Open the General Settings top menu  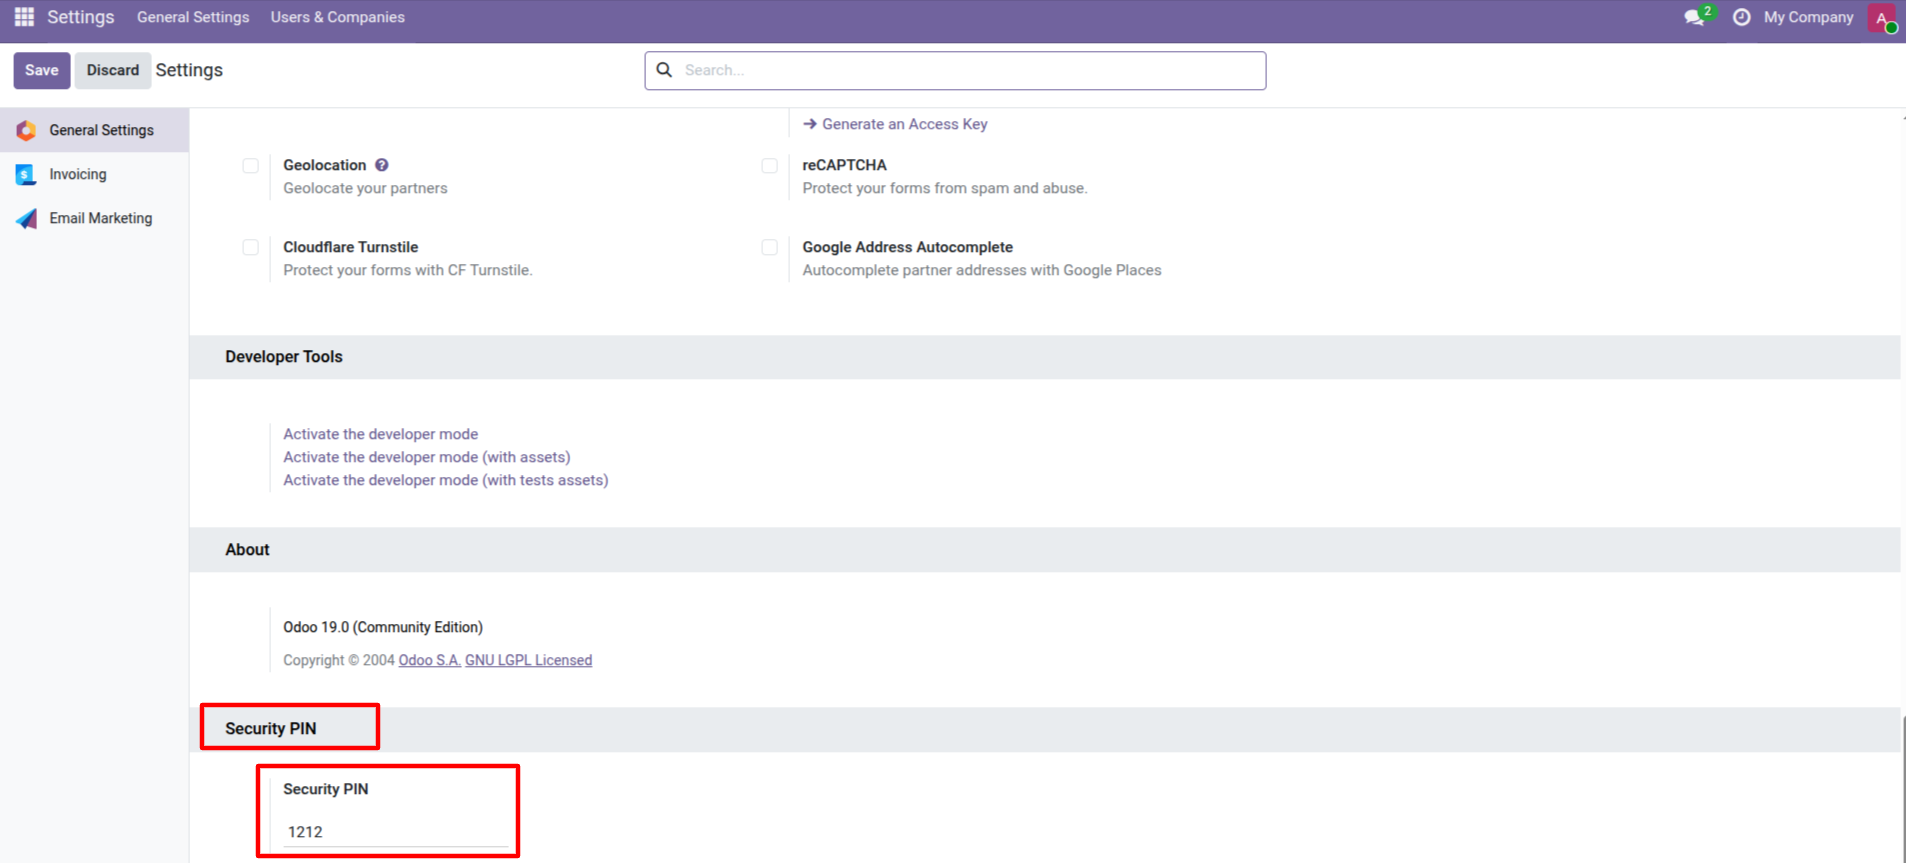tap(193, 17)
